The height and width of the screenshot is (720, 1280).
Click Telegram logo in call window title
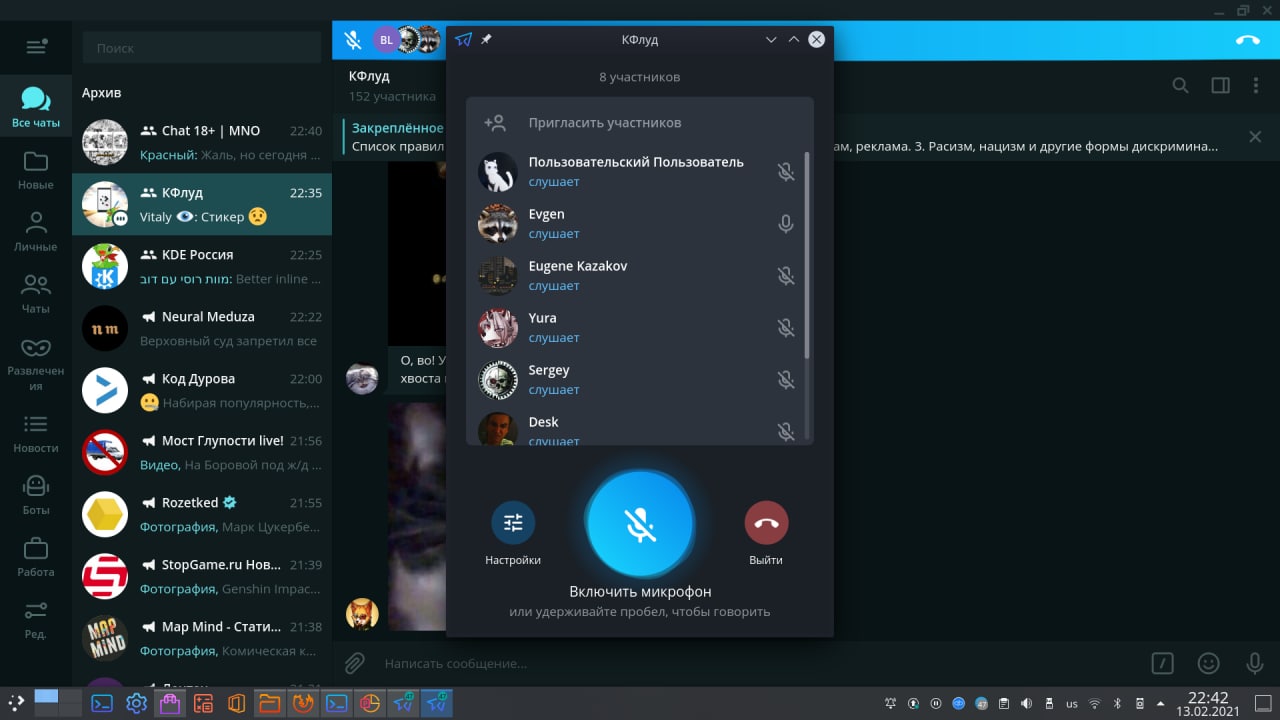tap(463, 40)
